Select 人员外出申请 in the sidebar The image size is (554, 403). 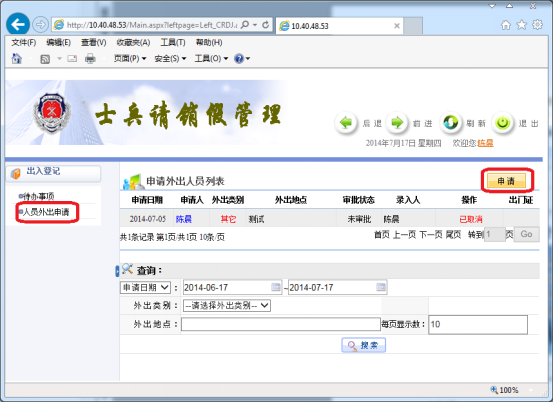pos(46,212)
